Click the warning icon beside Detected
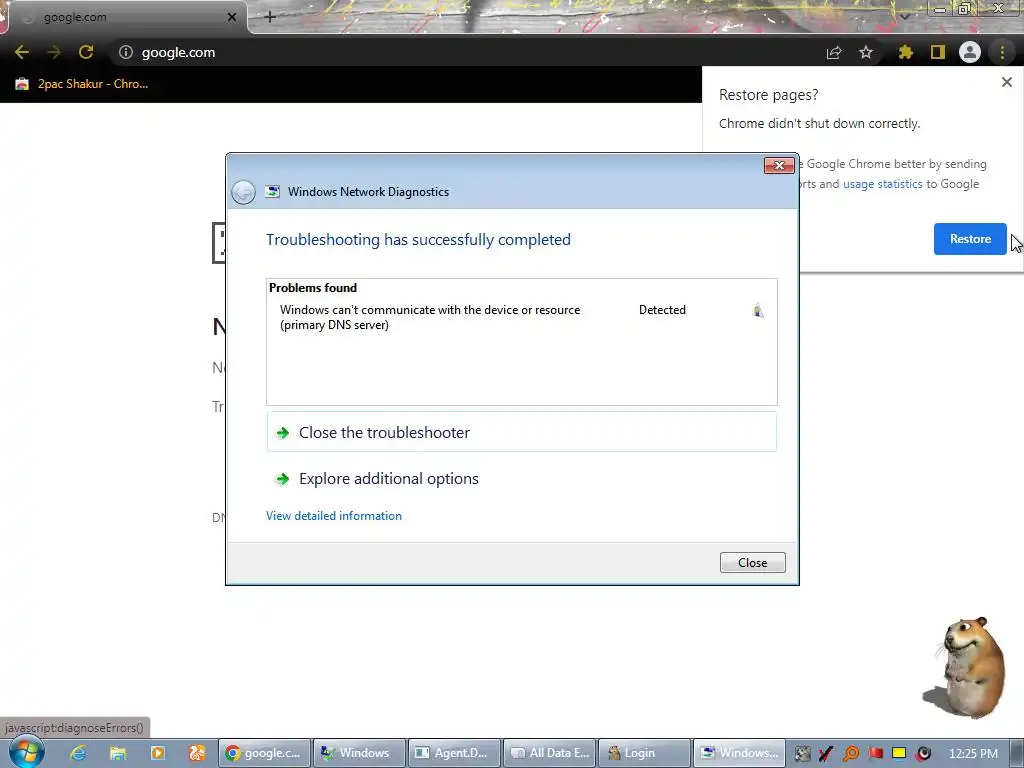 click(x=758, y=311)
